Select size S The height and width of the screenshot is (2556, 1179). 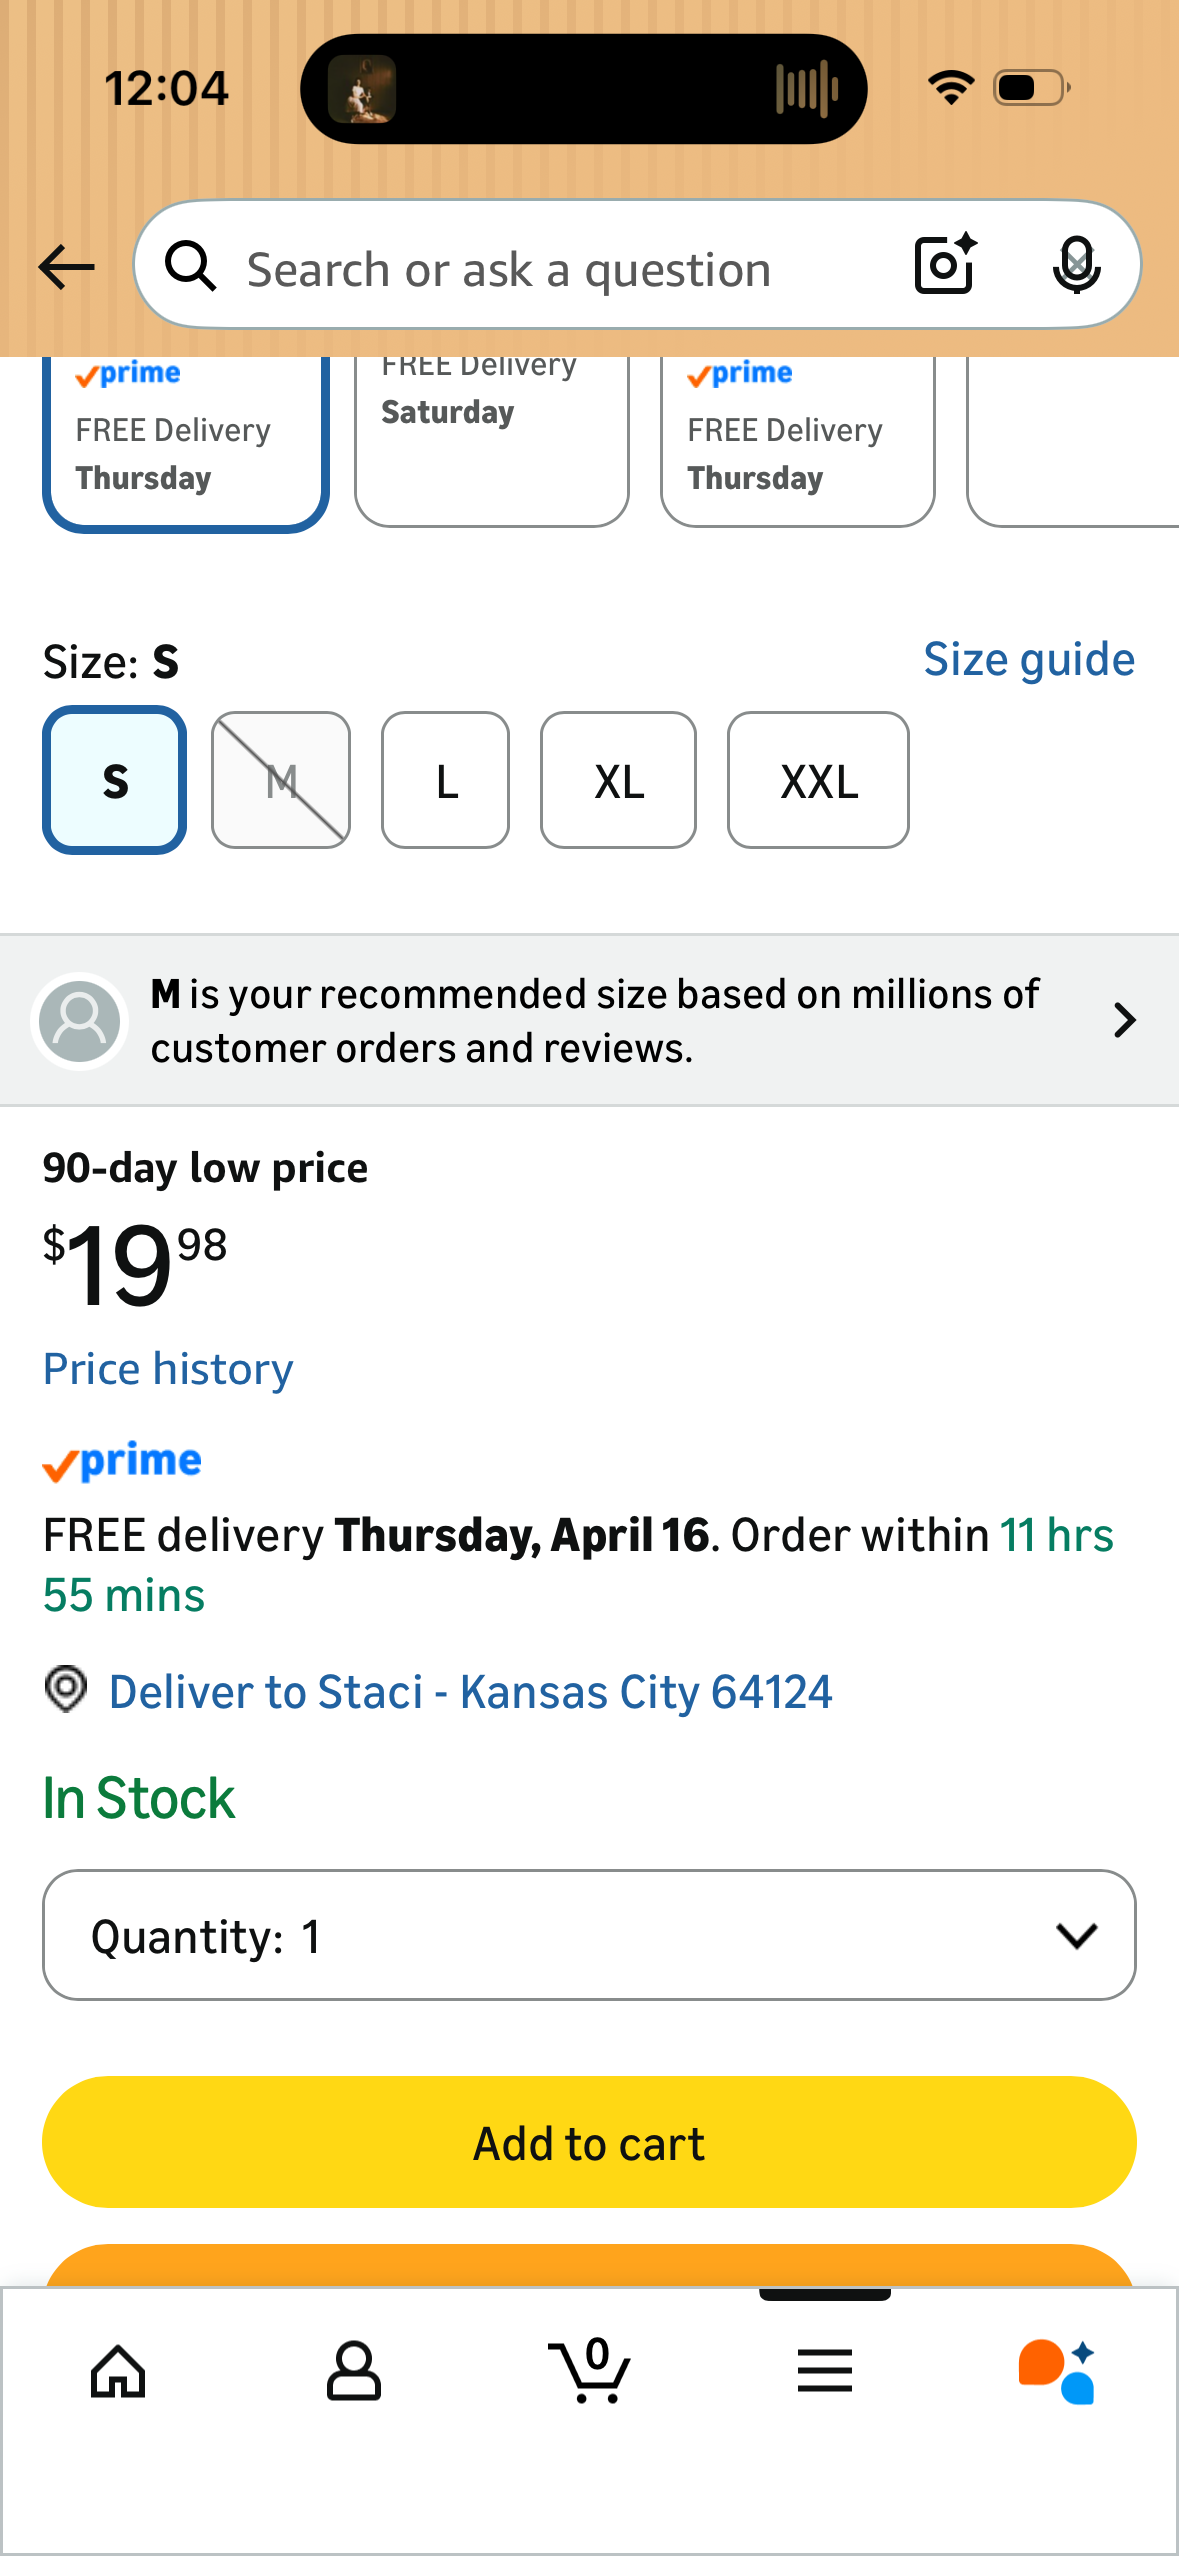point(115,780)
